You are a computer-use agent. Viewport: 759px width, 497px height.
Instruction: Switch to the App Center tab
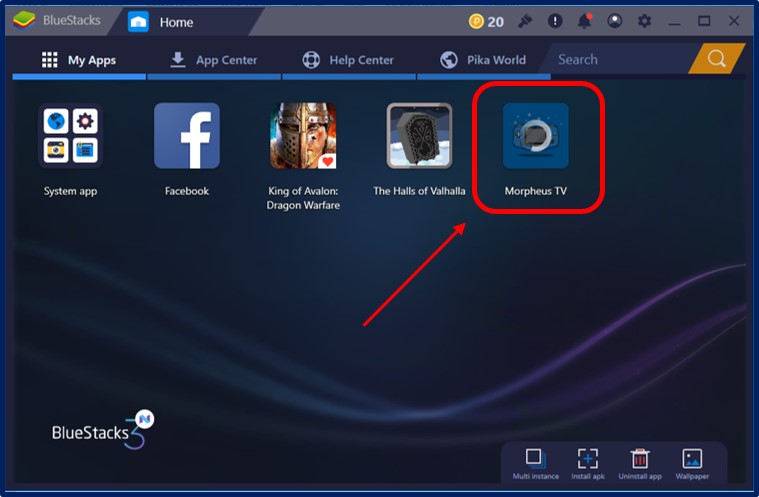[x=214, y=60]
